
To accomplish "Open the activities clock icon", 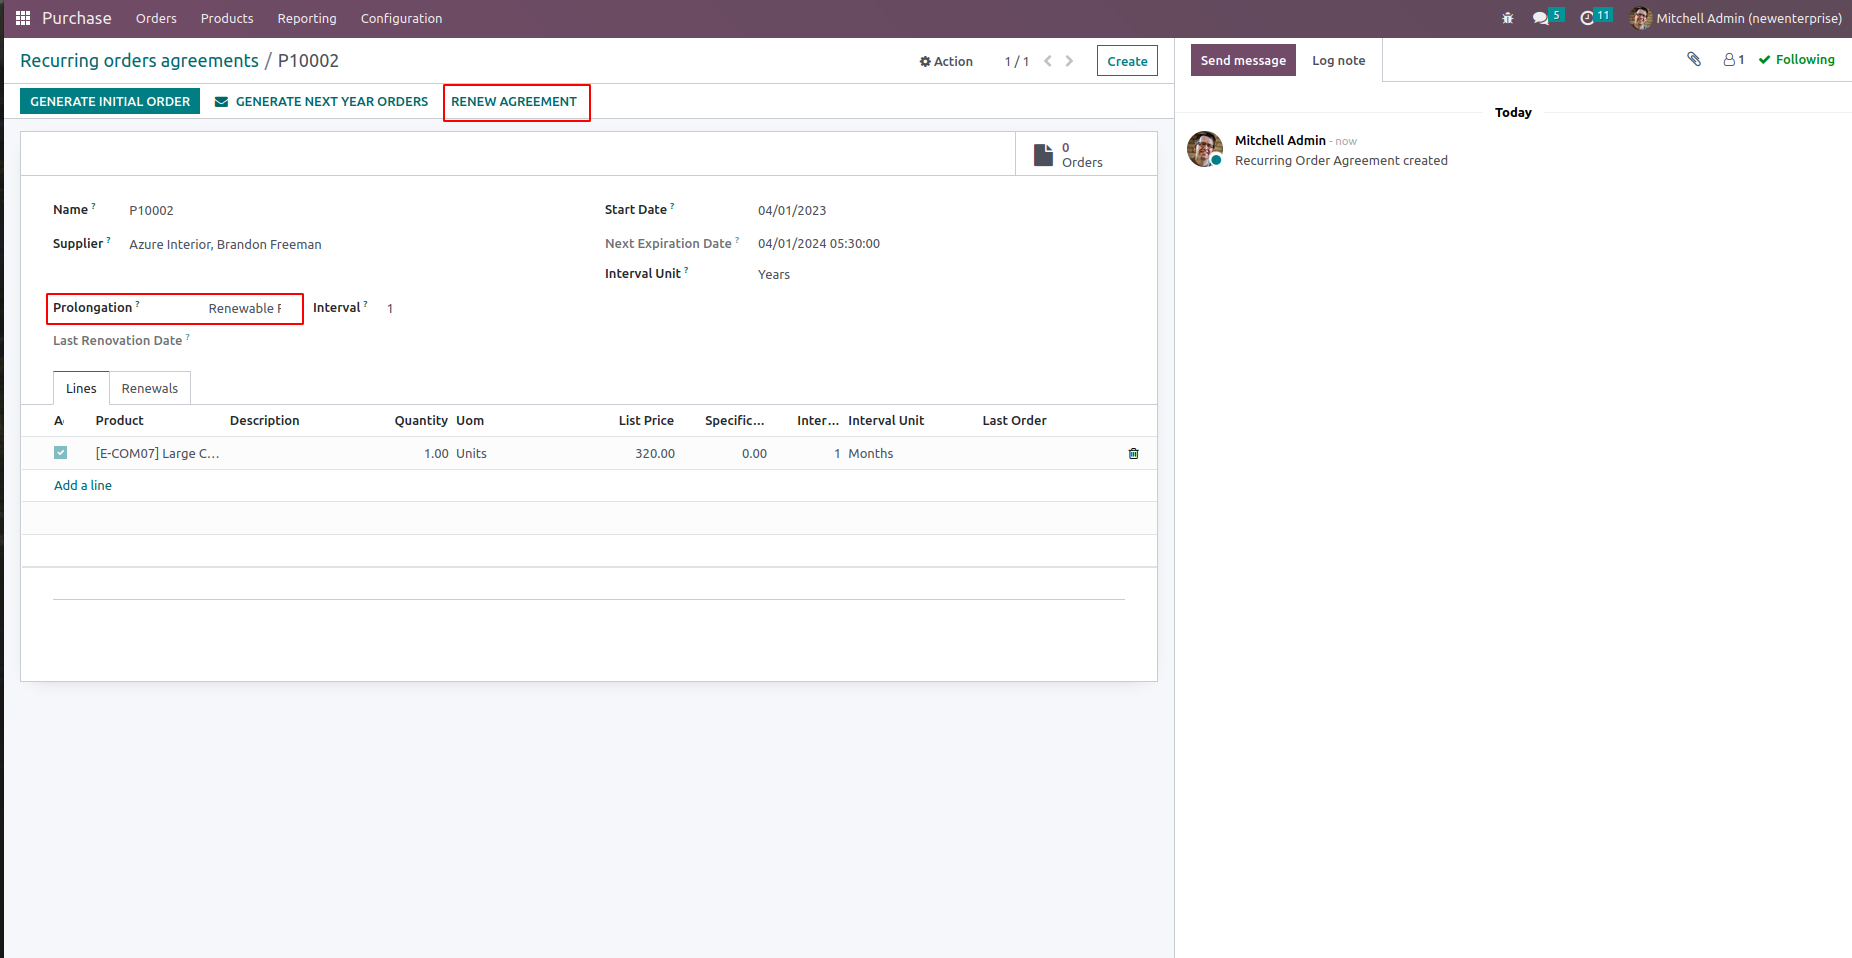I will tap(1587, 18).
